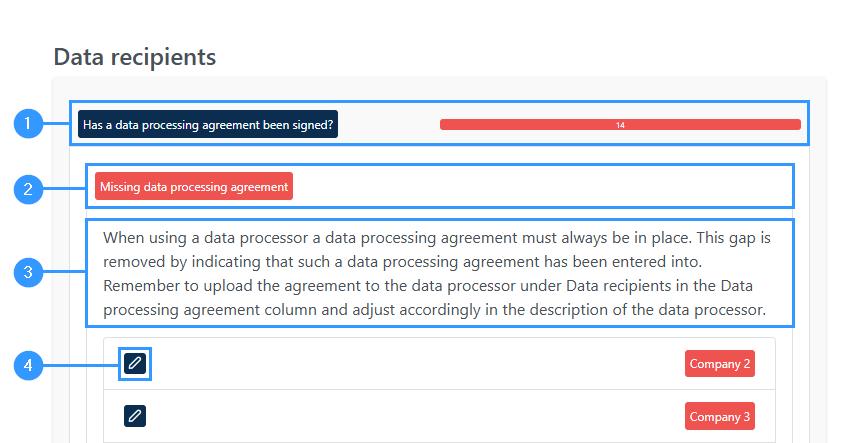Click the red progress bar showing 14
The image size is (856, 443).
[620, 125]
